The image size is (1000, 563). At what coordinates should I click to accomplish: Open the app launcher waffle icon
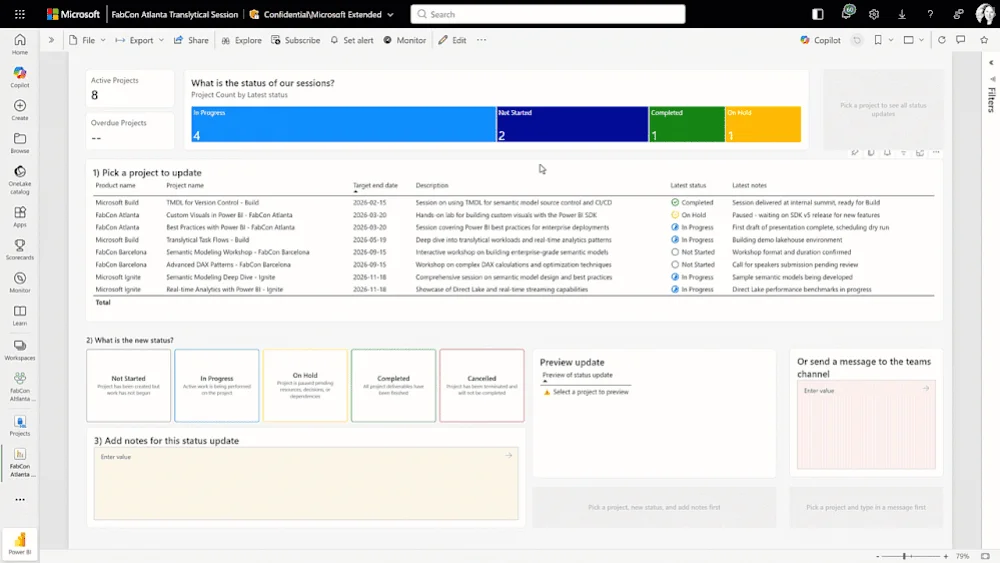coord(20,14)
